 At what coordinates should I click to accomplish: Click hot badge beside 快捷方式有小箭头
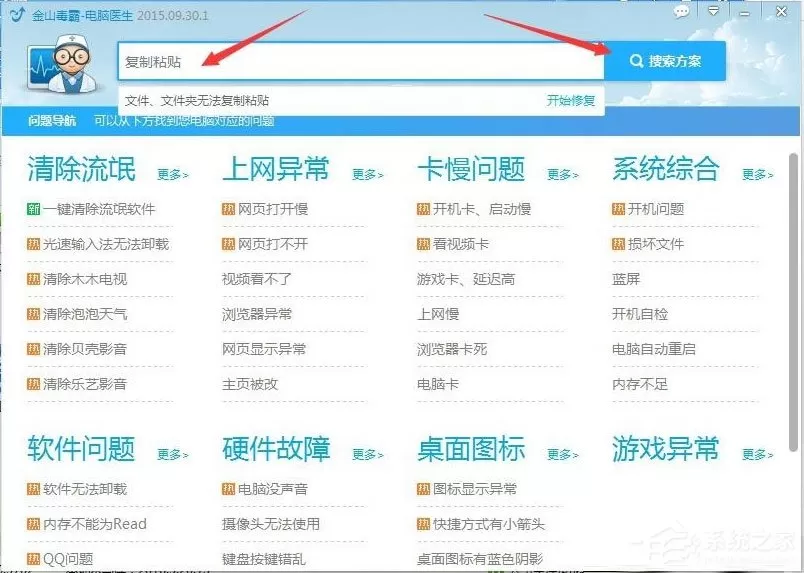coord(423,524)
